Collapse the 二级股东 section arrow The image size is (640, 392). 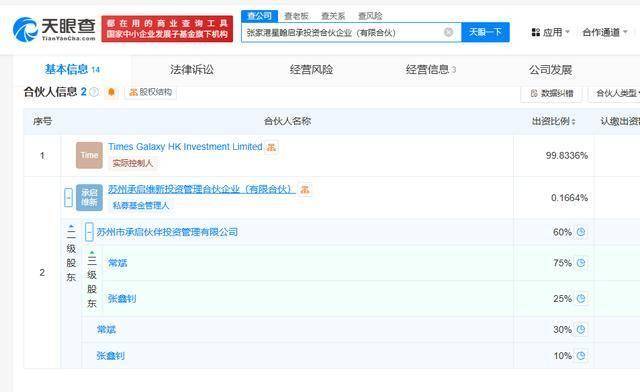point(71,226)
